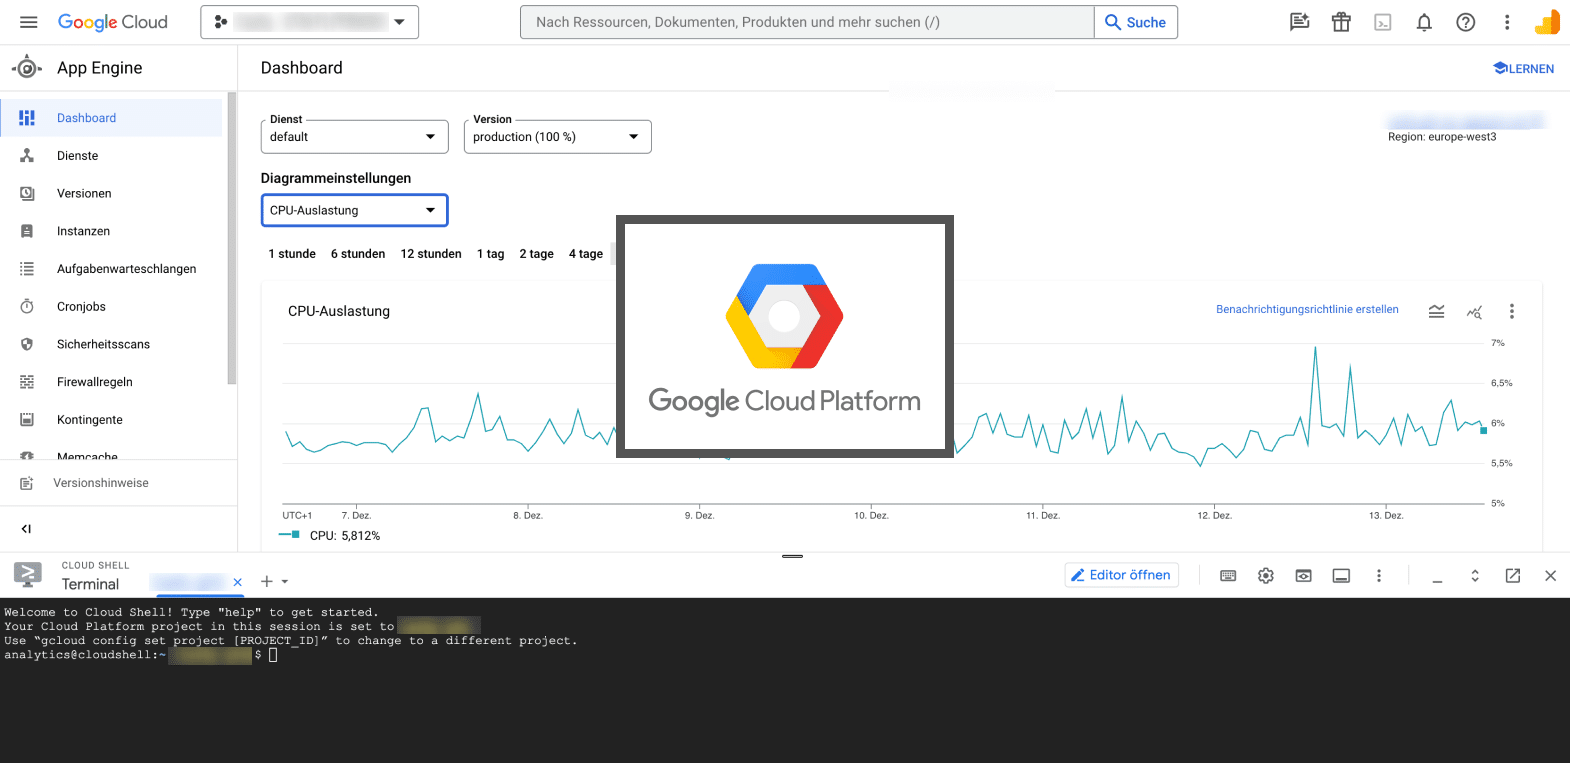Open the chart three-dot options menu
1570x763 pixels.
(1512, 312)
